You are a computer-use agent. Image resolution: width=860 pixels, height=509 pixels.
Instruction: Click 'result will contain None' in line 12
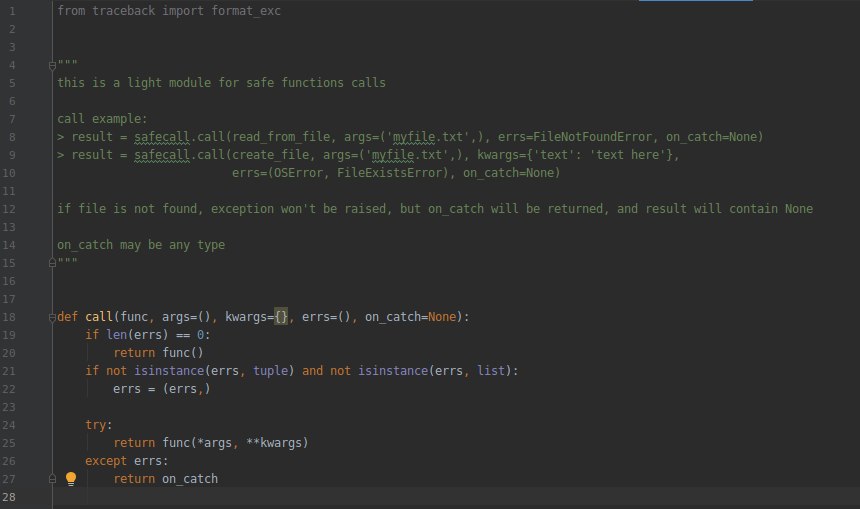(x=729, y=209)
